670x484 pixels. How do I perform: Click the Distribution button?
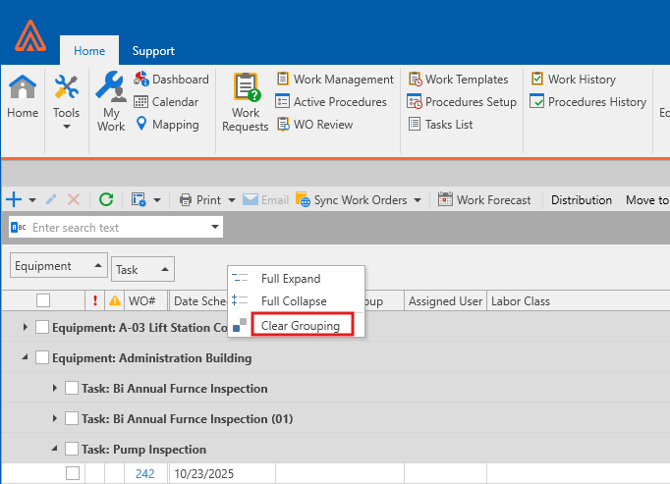pos(581,200)
